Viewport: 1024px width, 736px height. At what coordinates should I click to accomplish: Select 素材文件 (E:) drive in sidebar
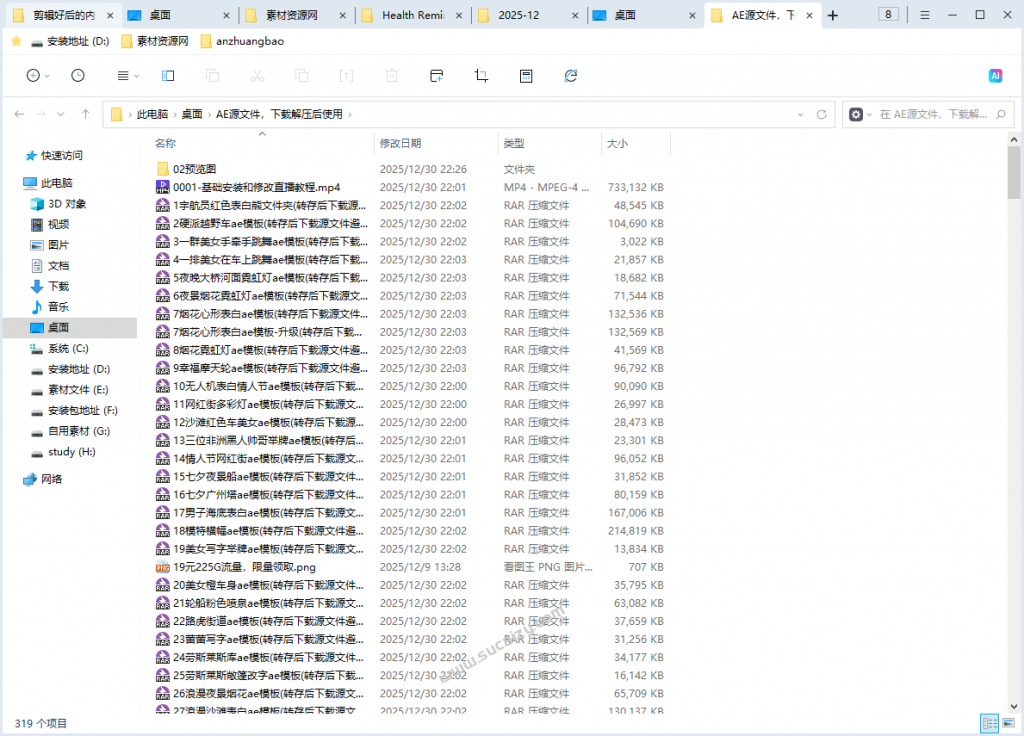coord(78,390)
